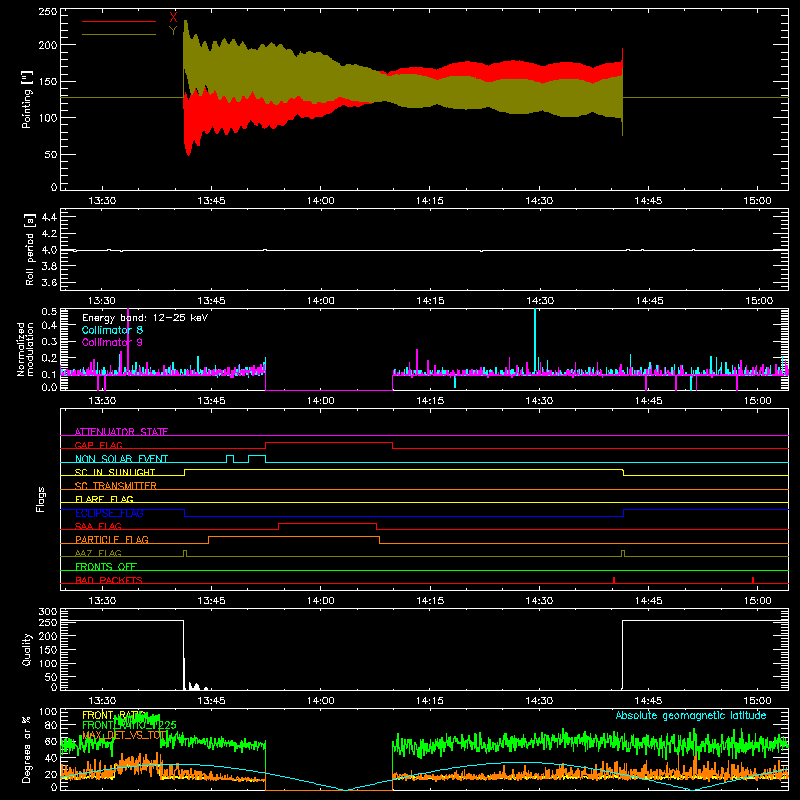
Task: Click the SC_TRANSMITTER flag label
Action: pos(116,485)
